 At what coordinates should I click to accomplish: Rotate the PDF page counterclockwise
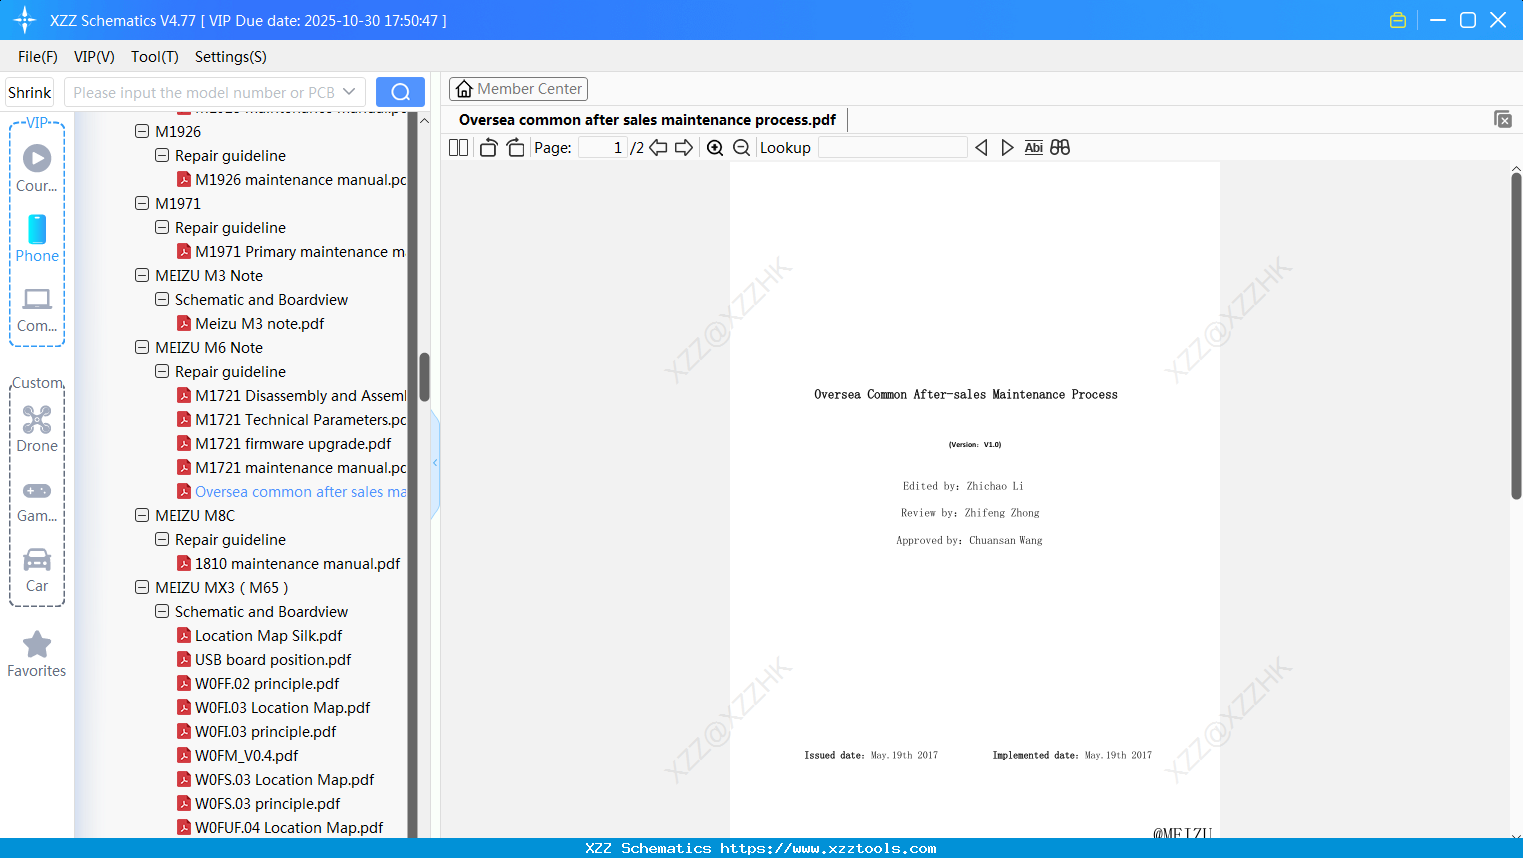point(488,148)
